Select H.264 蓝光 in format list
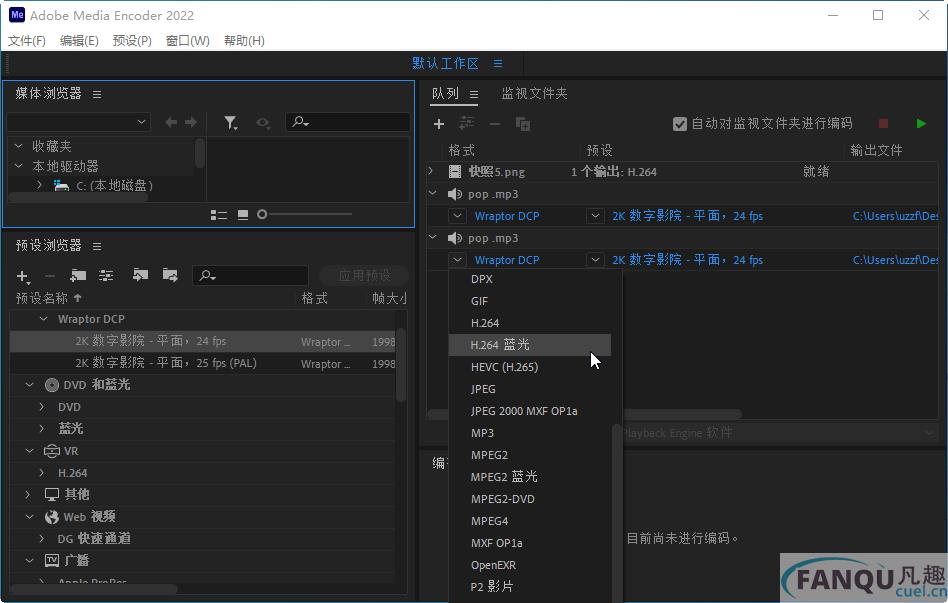This screenshot has height=603, width=948. click(x=530, y=345)
